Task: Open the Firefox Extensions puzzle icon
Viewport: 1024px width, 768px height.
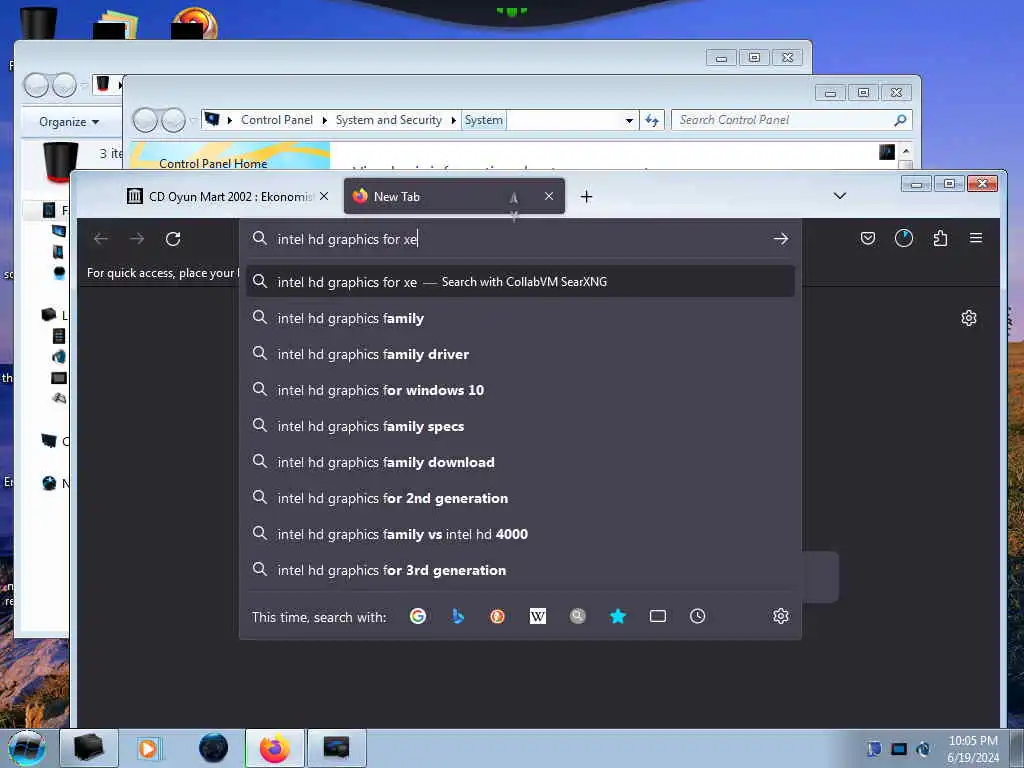Action: pyautogui.click(x=940, y=238)
